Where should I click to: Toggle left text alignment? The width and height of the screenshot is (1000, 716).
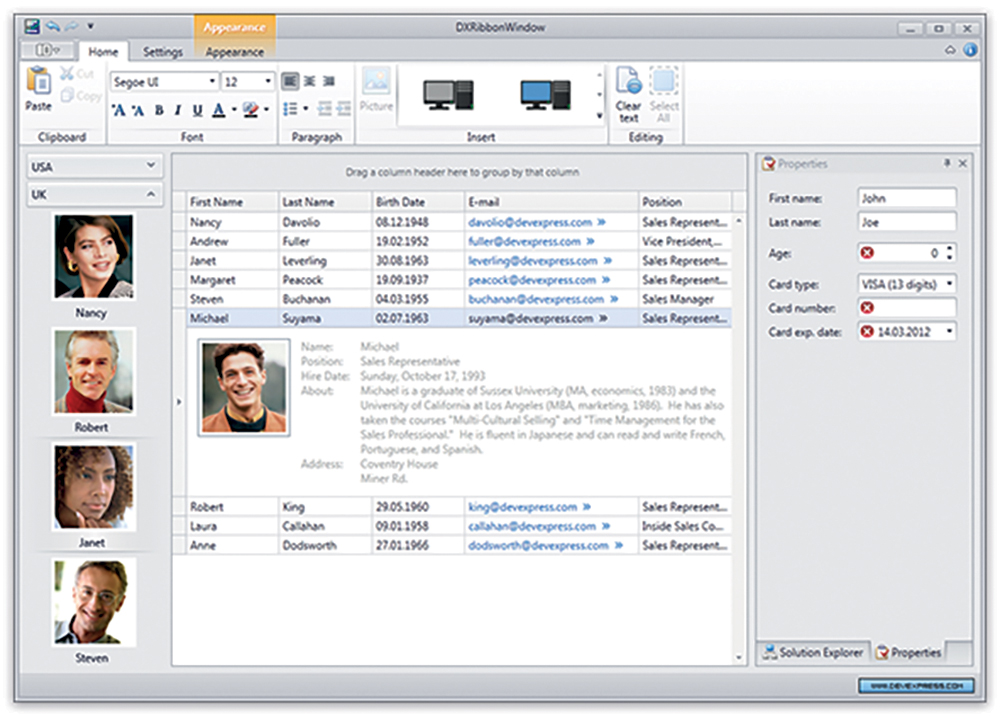290,81
